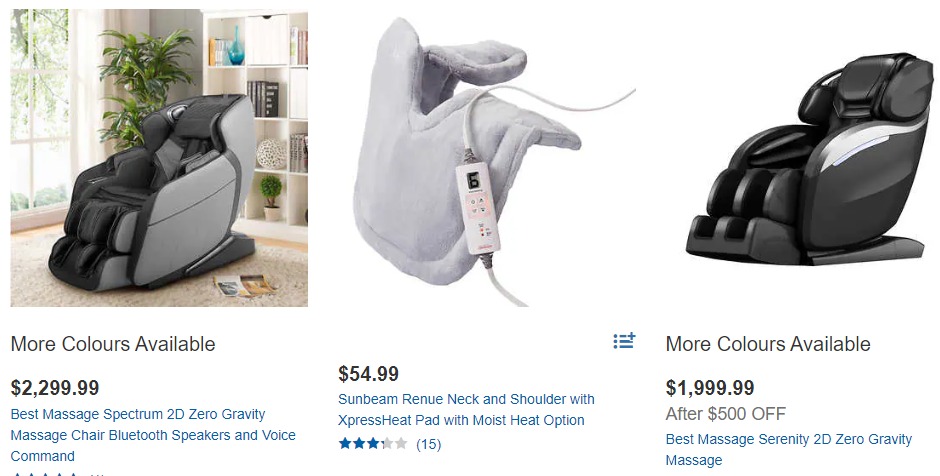Open Best Massage Serenity 2D chair link

pyautogui.click(x=788, y=450)
